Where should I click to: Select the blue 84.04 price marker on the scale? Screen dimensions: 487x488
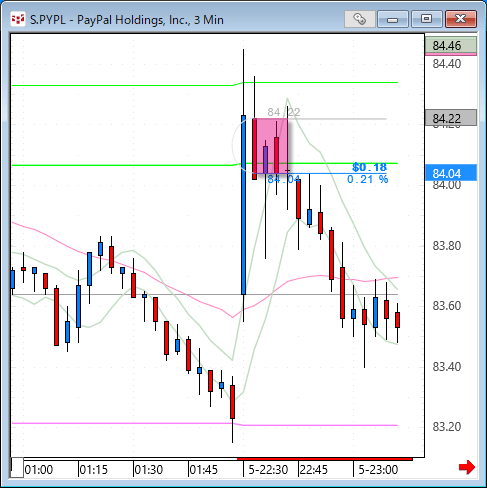click(451, 173)
